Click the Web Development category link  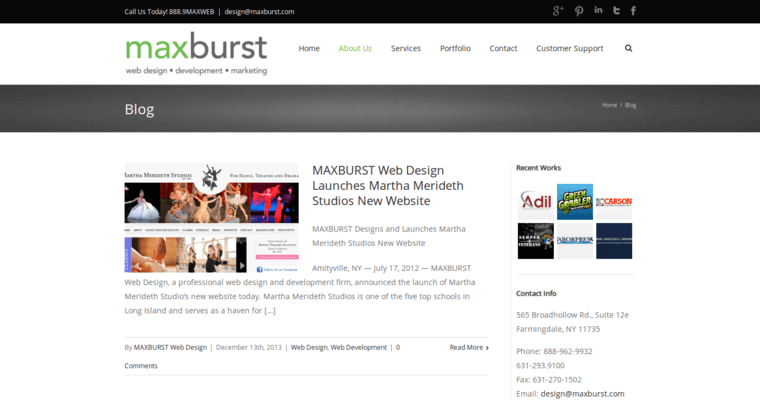(x=358, y=347)
